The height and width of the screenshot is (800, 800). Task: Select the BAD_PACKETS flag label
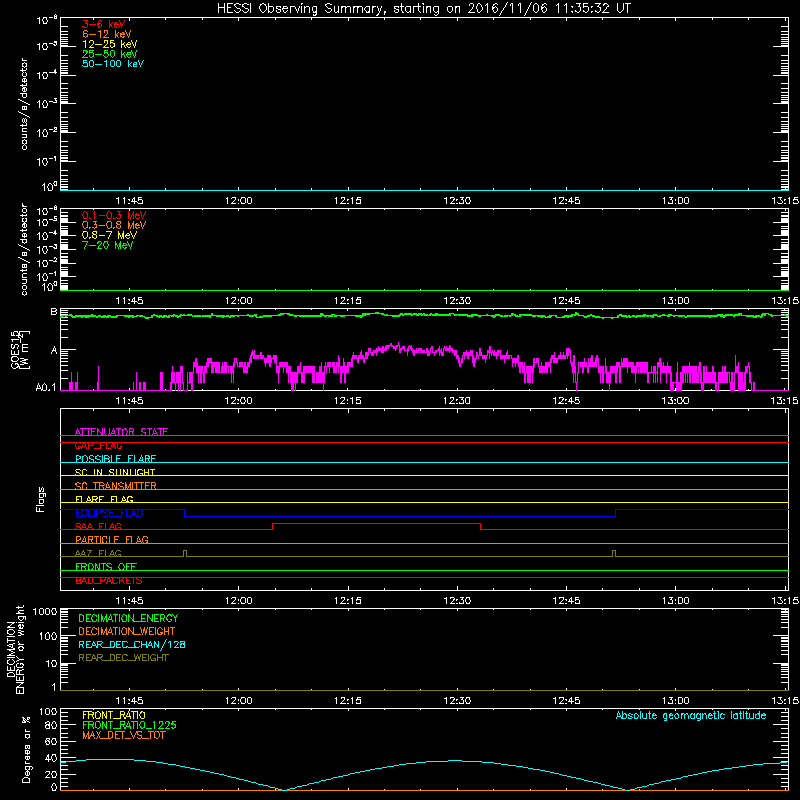point(109,581)
